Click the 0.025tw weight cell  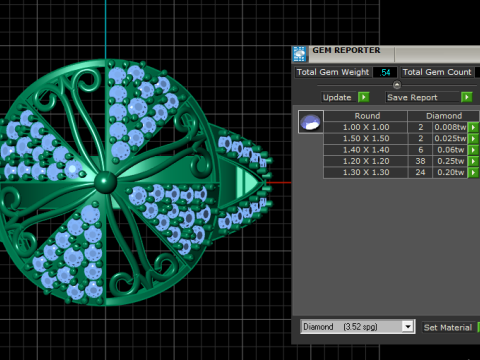[x=450, y=139]
